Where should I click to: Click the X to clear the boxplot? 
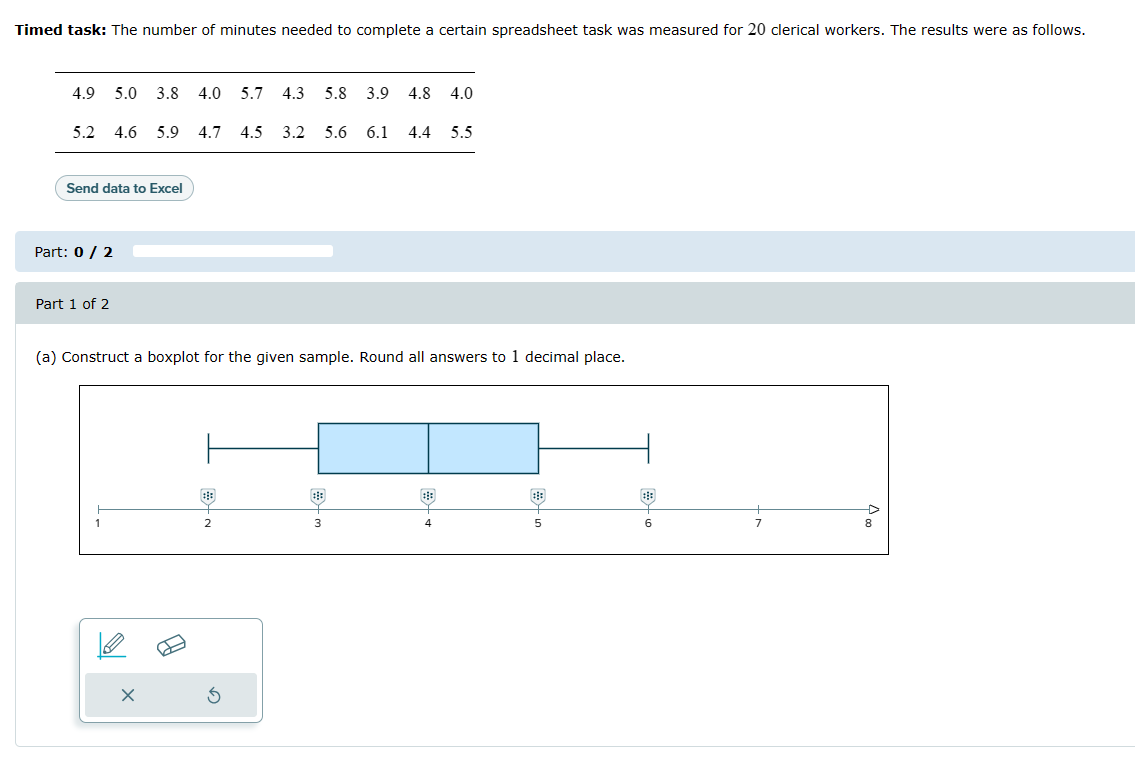[127, 694]
